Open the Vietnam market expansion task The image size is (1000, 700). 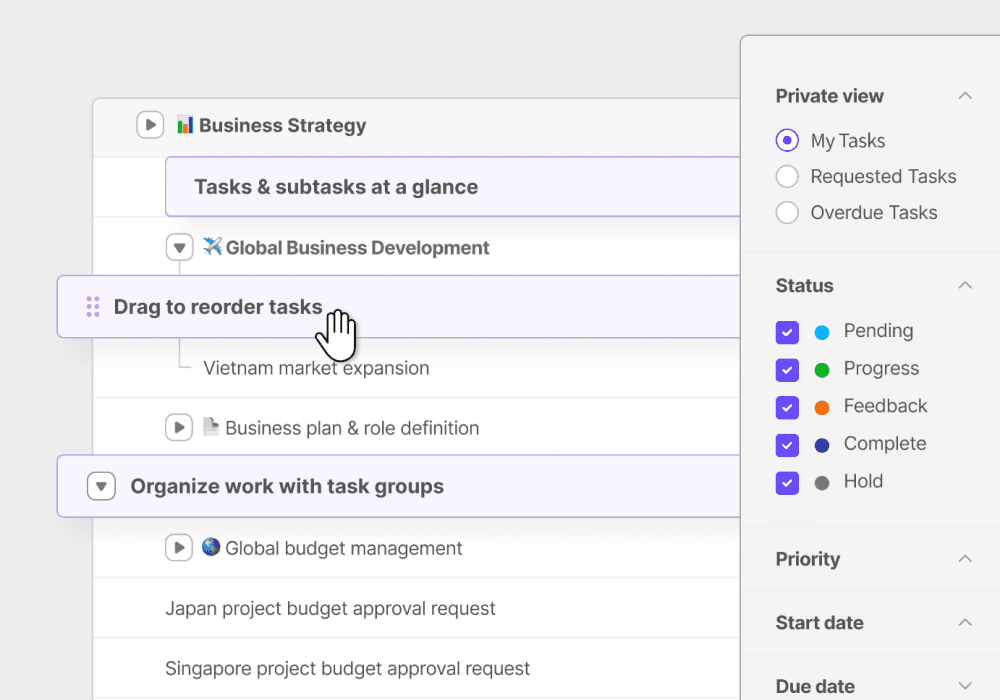tap(316, 368)
